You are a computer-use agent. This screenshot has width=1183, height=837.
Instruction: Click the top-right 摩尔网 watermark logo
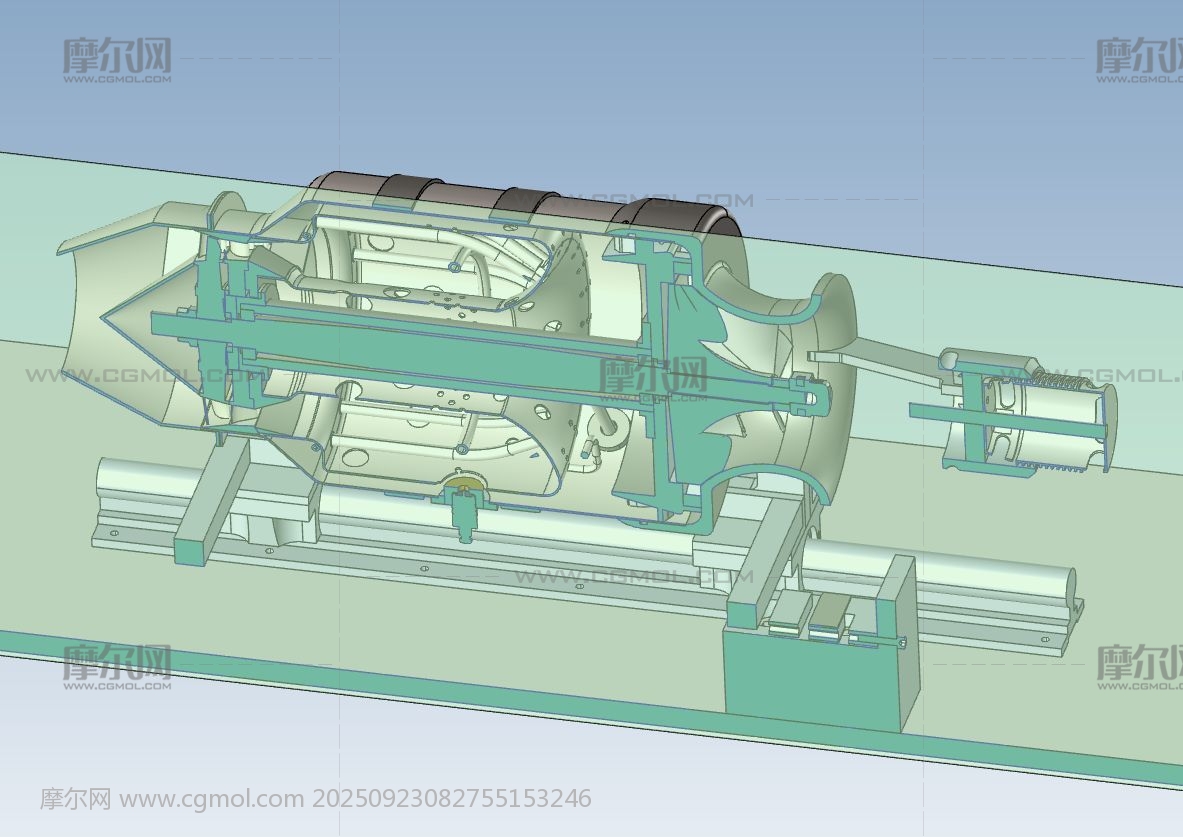[x=1138, y=59]
